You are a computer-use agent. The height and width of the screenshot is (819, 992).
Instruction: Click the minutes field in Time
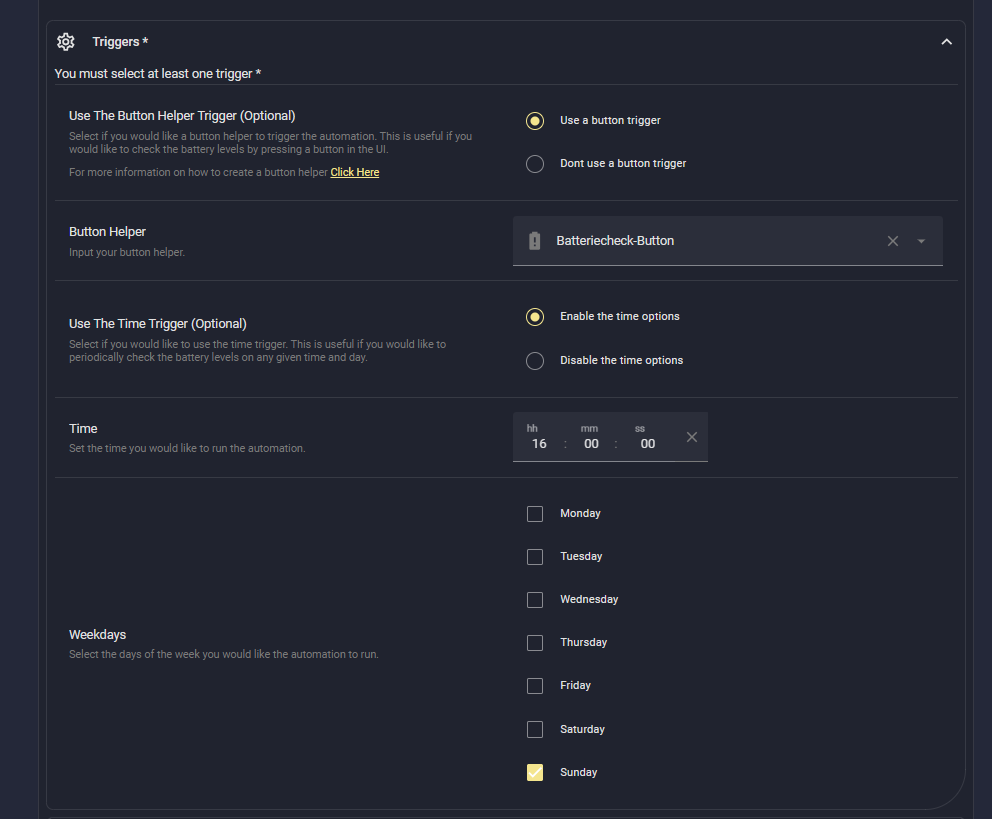[x=591, y=443]
